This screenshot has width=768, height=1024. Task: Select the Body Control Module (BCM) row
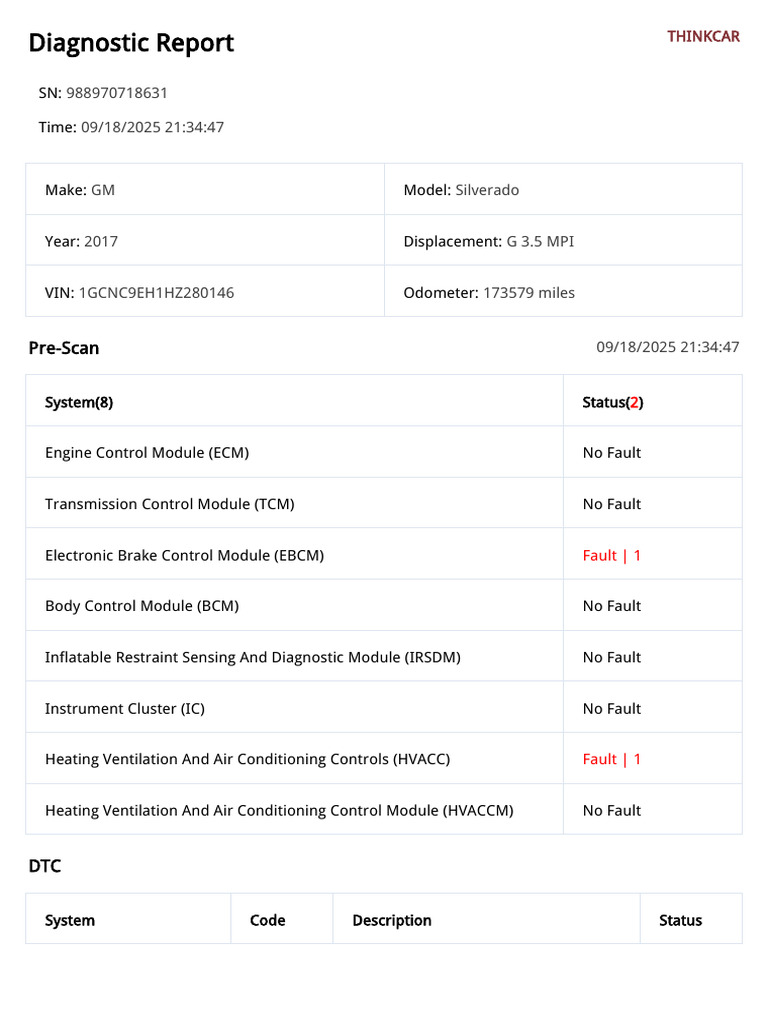click(x=384, y=605)
